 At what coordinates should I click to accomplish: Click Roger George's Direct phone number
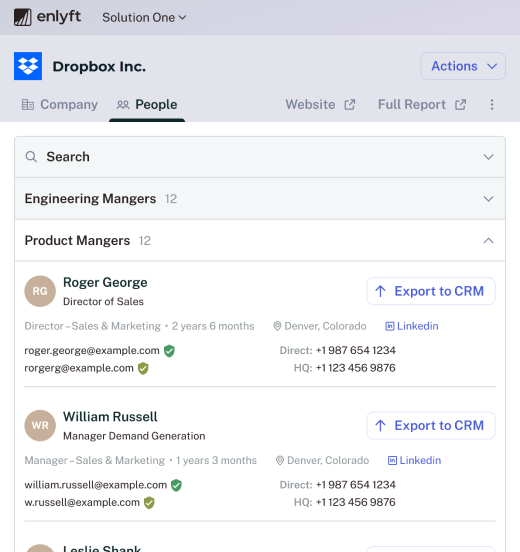coord(356,350)
